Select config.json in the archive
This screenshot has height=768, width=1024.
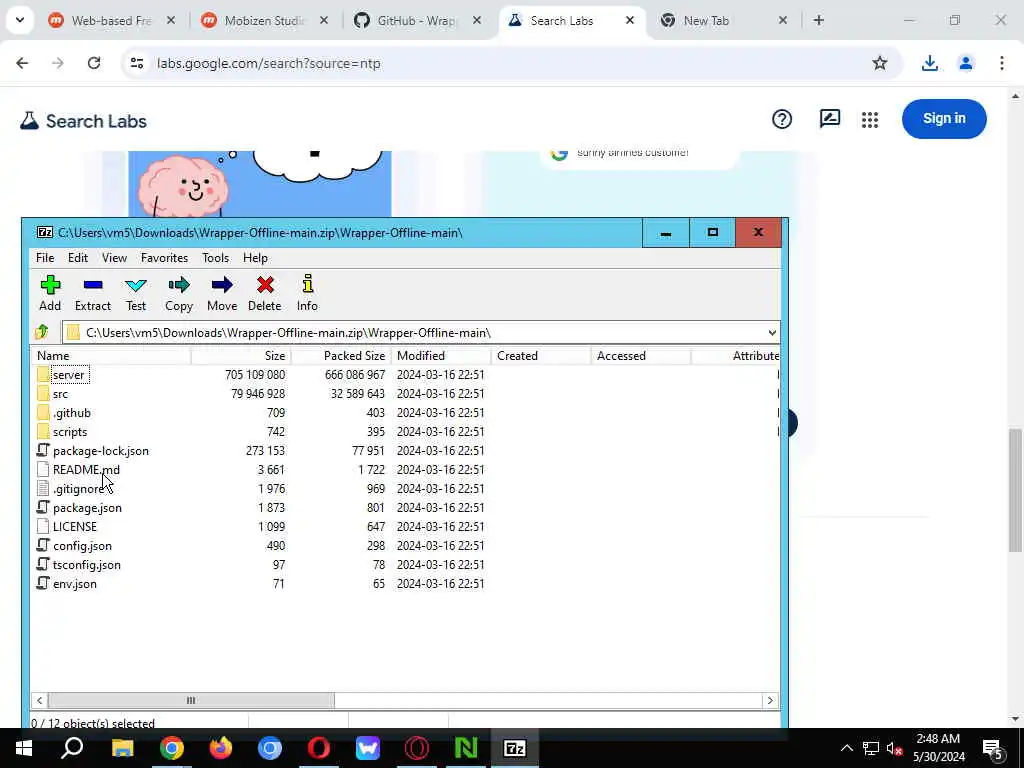[82, 545]
